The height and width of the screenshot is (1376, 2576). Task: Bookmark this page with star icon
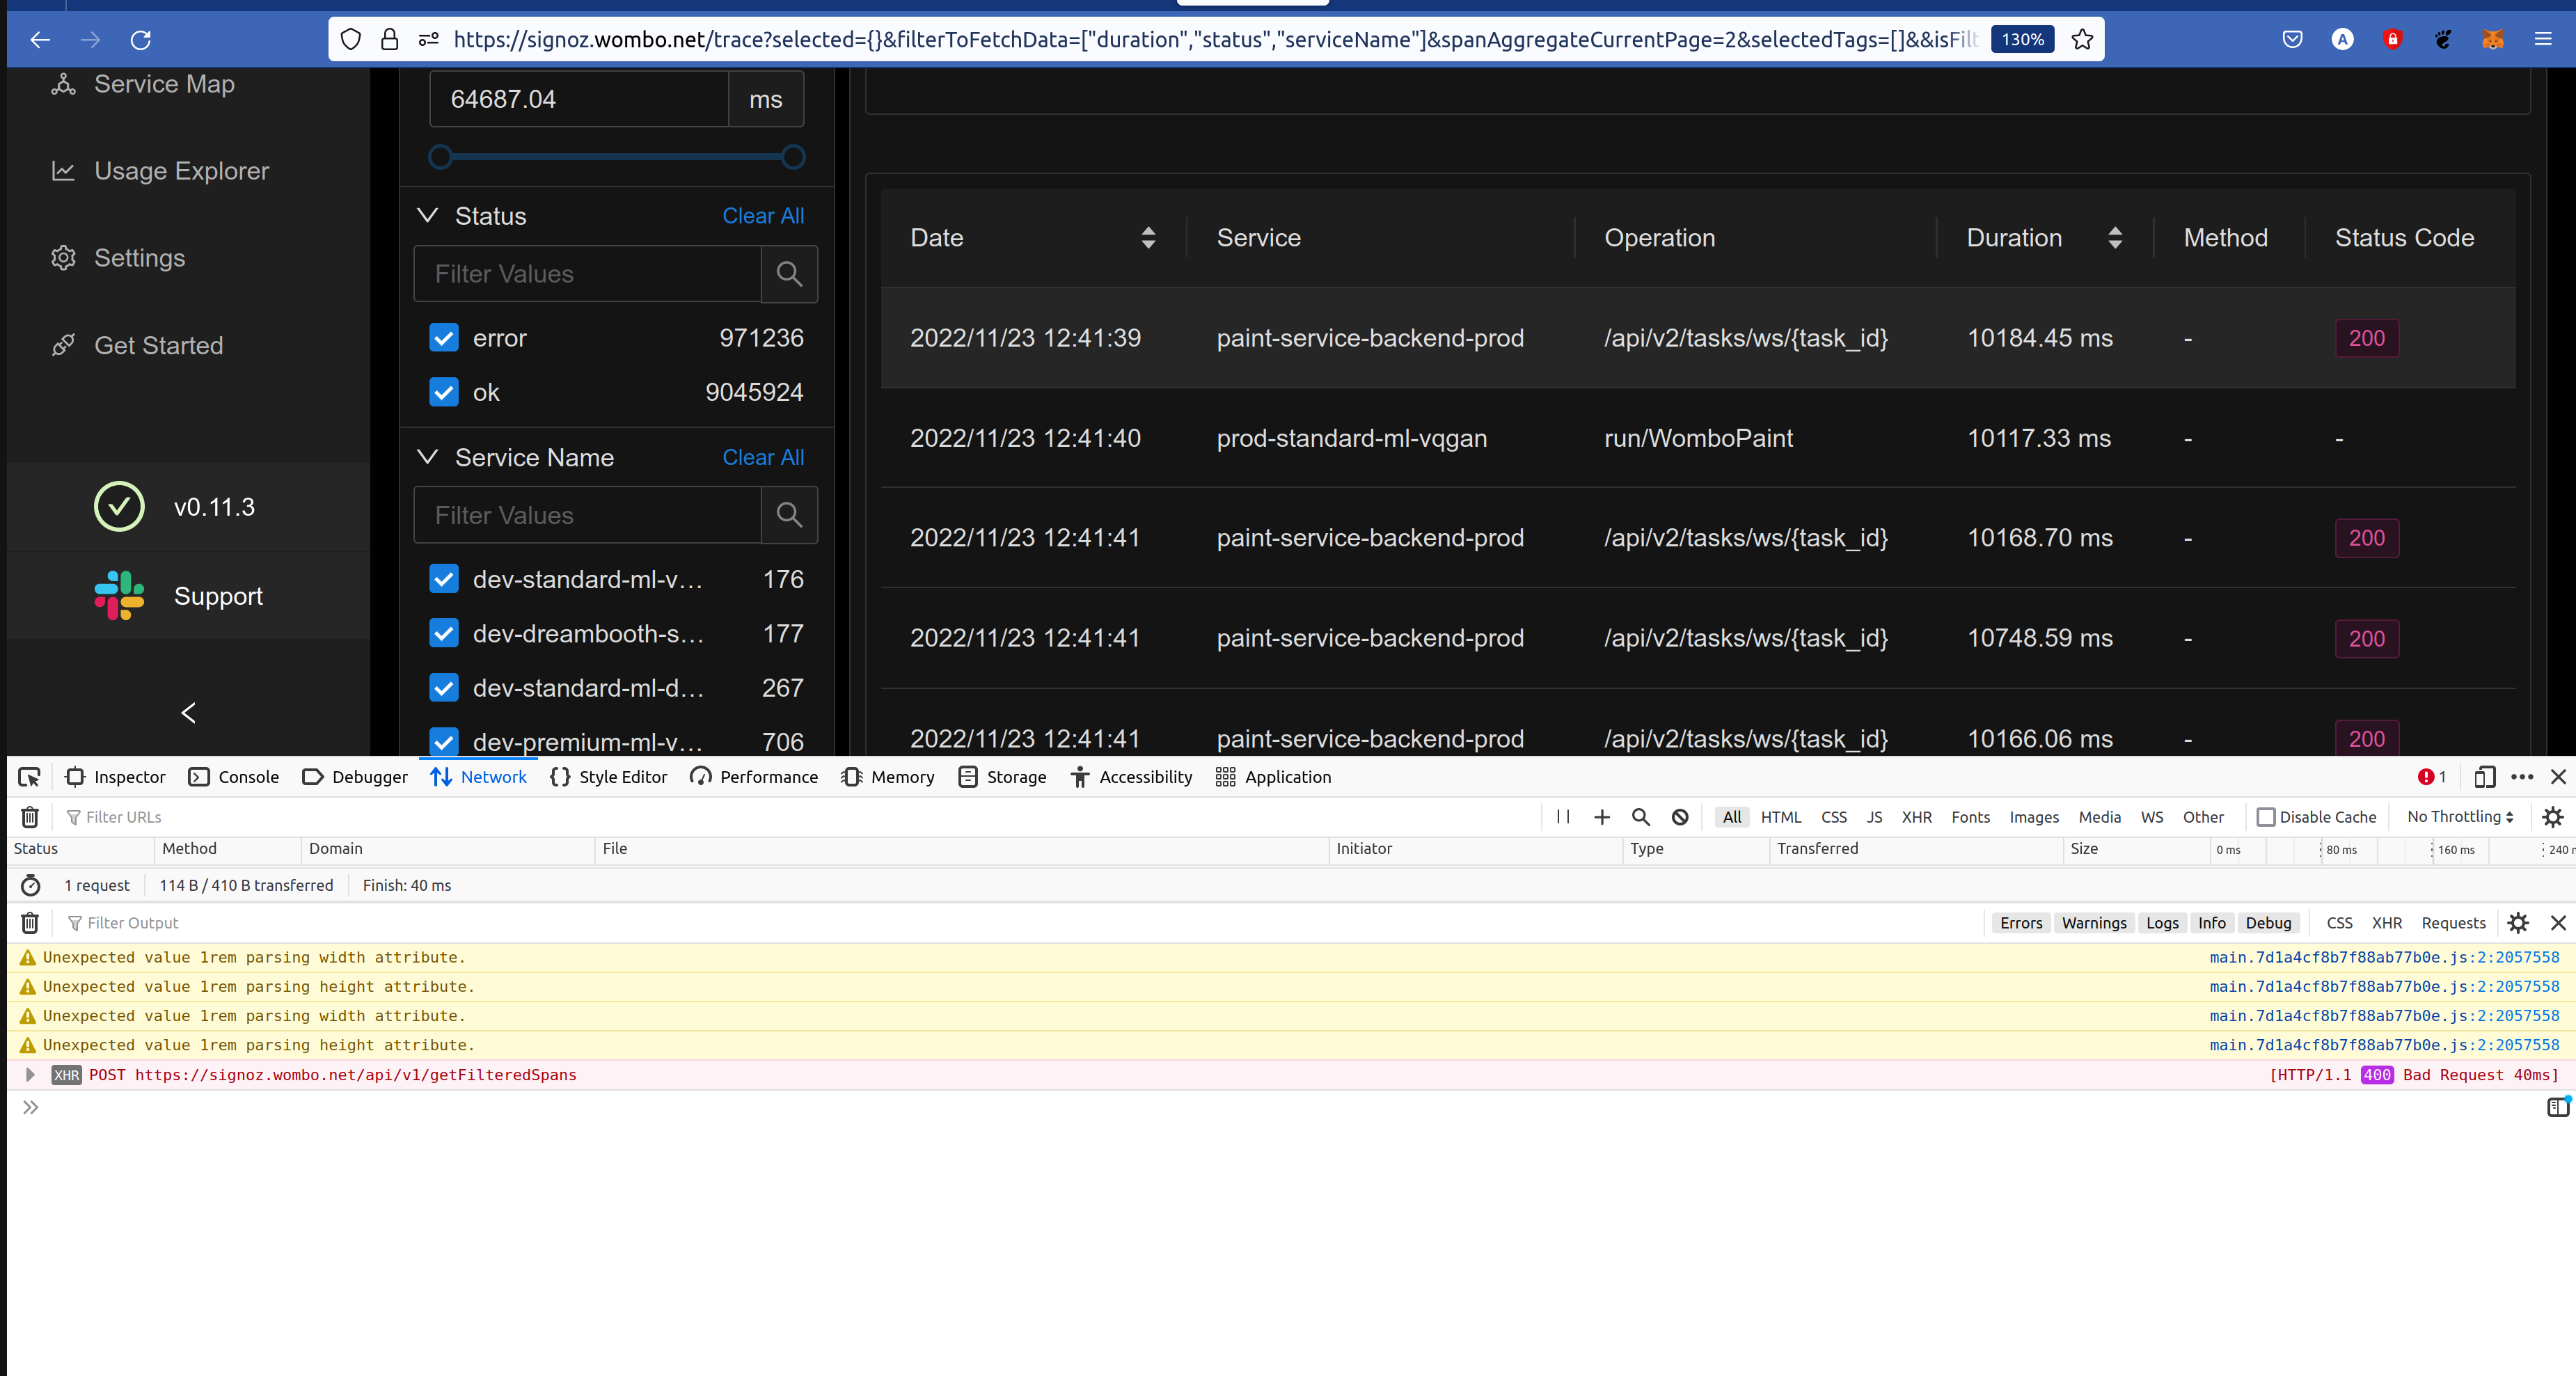click(x=2083, y=39)
